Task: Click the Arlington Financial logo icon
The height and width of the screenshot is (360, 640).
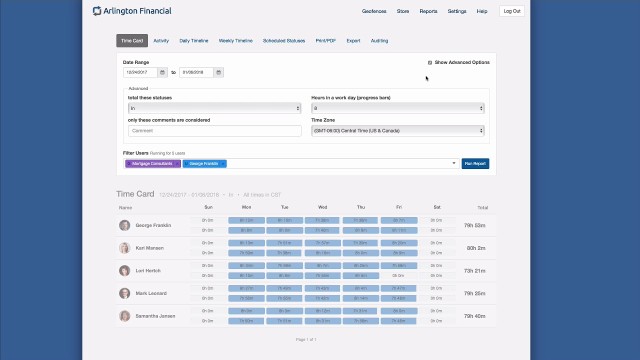Action: click(x=97, y=11)
